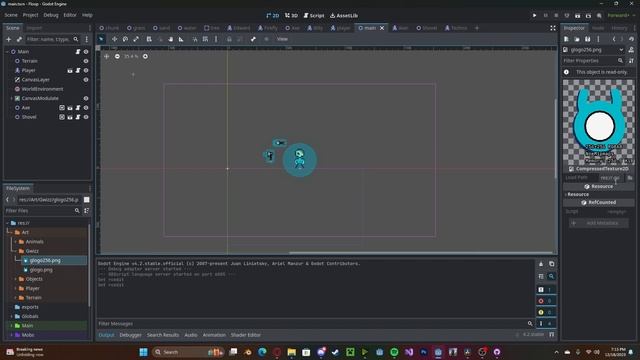Activate the Move Mode tool
Image resolution: width=640 pixels, height=360 pixels.
(x=115, y=39)
